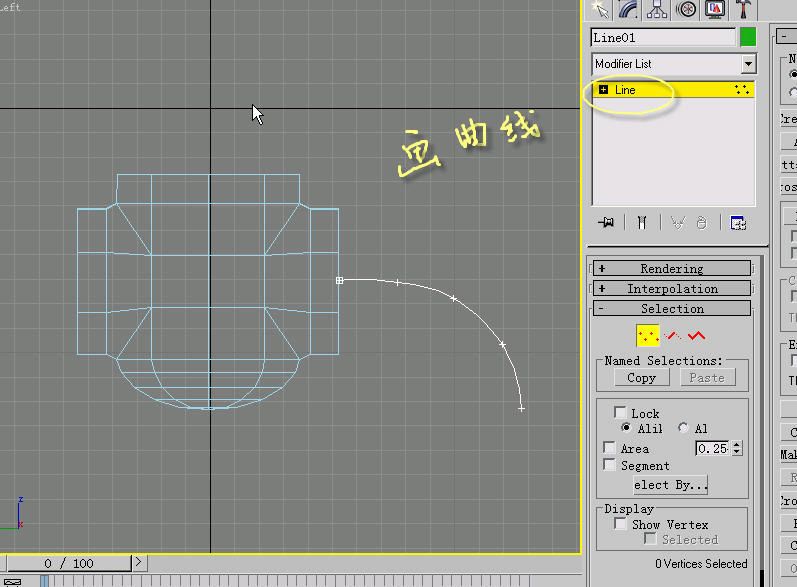Enable Show Vertex Numbers checkbox

620,523
